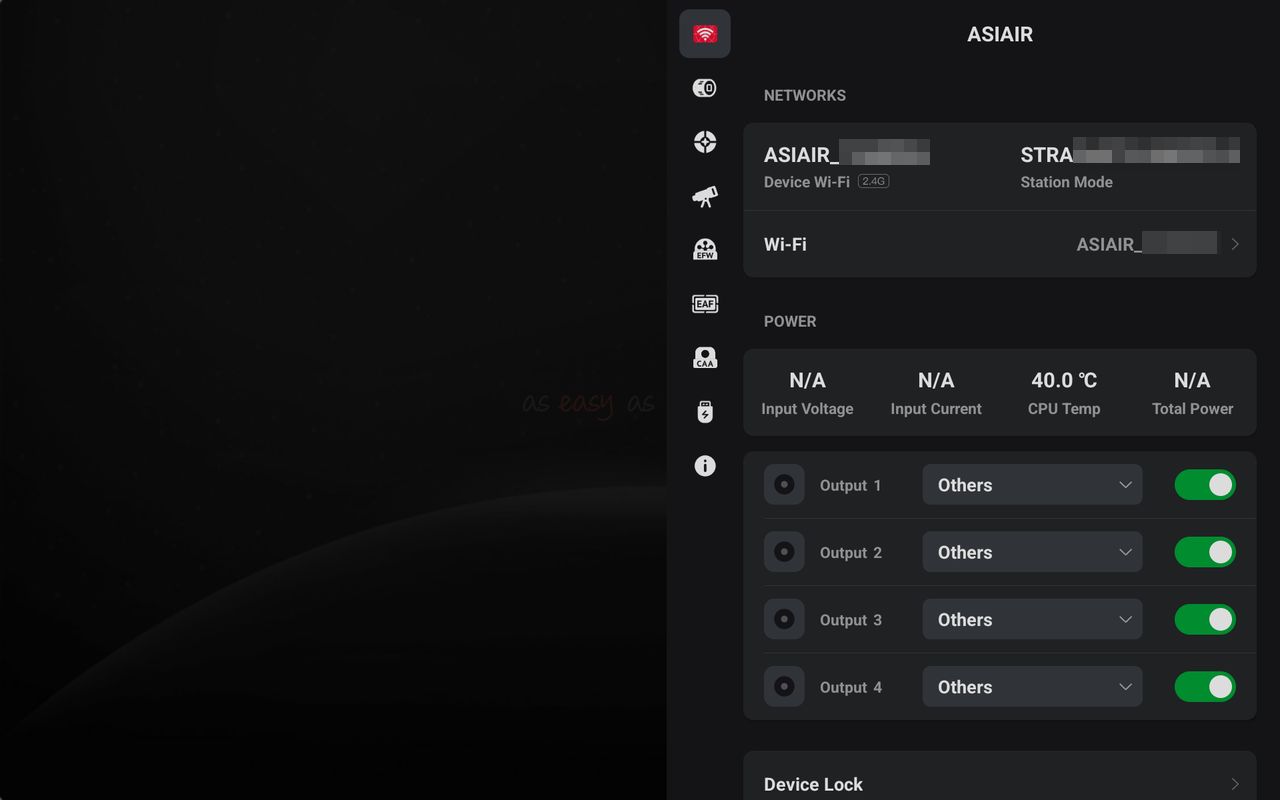Click the Output 2 port icon
The width and height of the screenshot is (1280, 800).
784,552
